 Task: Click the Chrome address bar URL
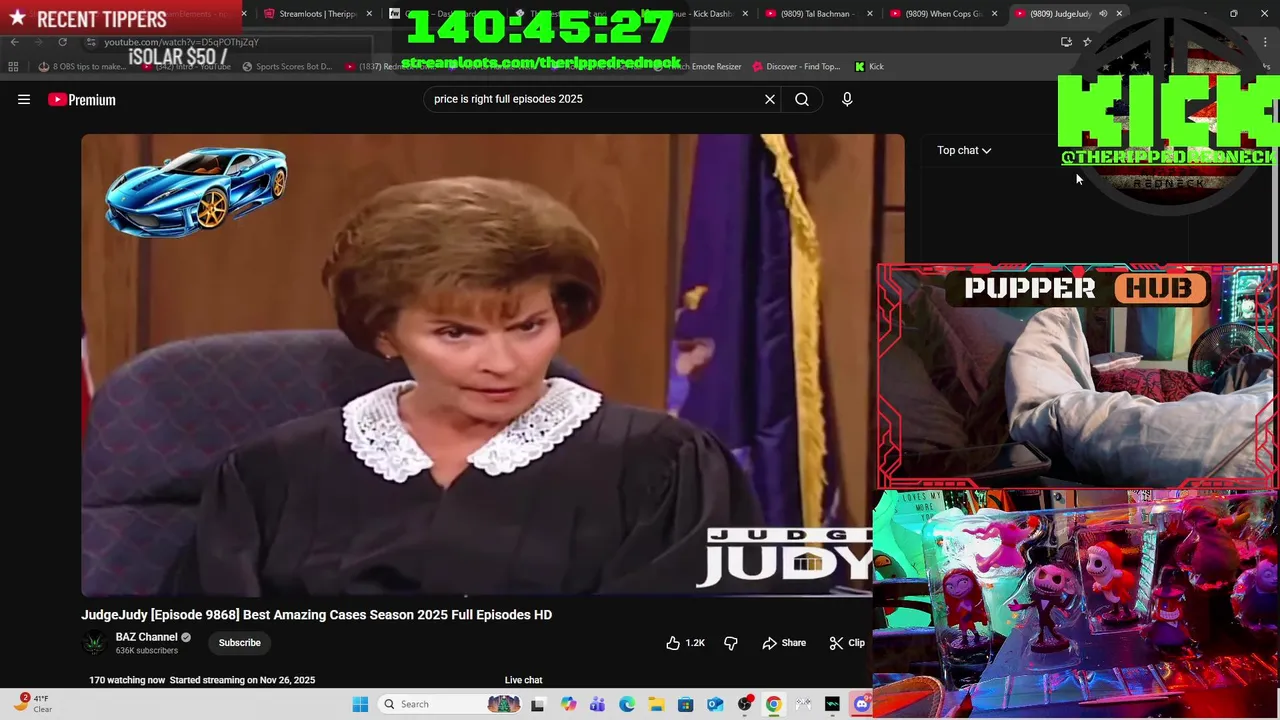coord(181,42)
